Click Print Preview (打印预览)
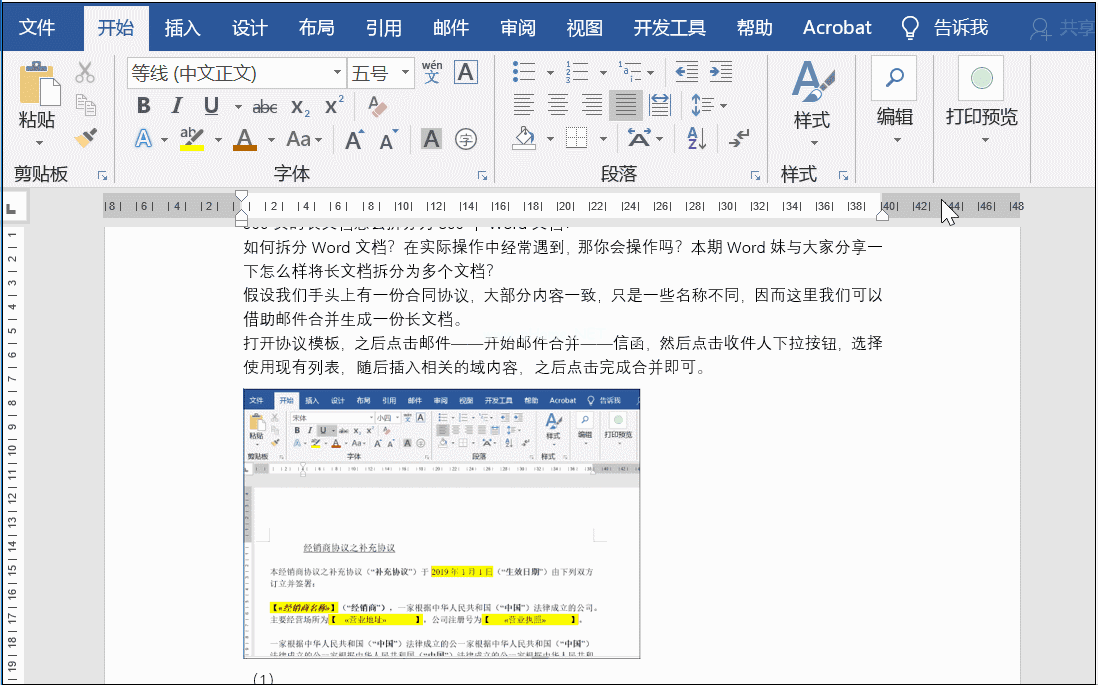This screenshot has height=685, width=1098. tap(982, 100)
